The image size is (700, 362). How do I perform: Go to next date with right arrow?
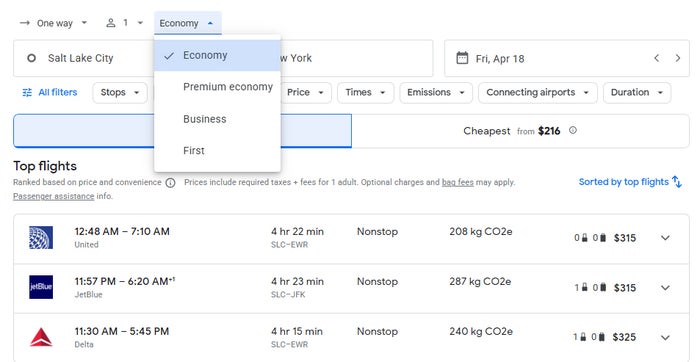(x=678, y=58)
